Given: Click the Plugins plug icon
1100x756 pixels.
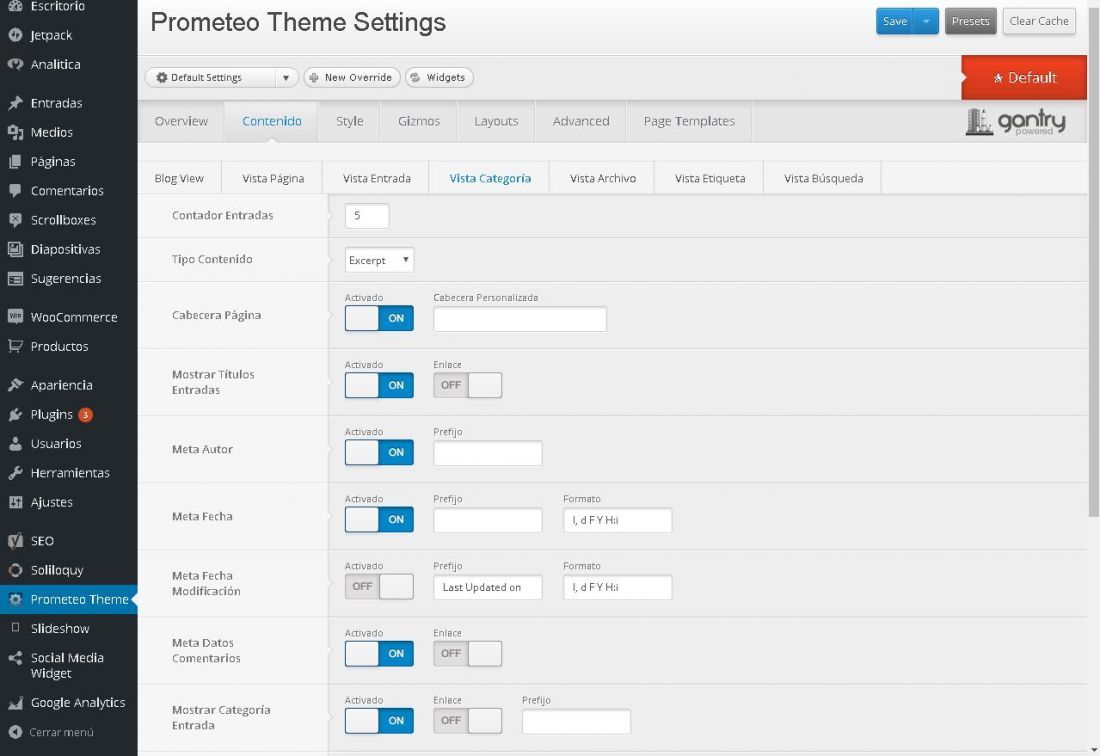Looking at the screenshot, I should coord(15,414).
